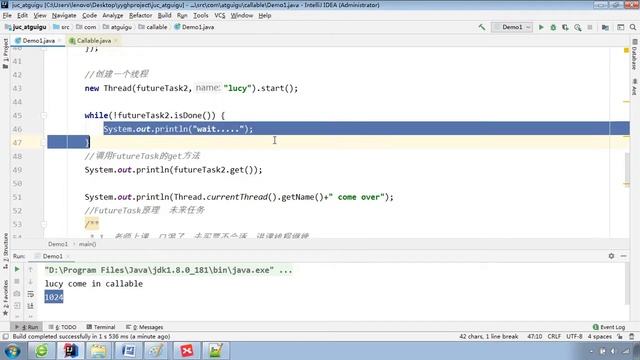
Task: Click the Stop icon in Run panel
Action: (17, 281)
